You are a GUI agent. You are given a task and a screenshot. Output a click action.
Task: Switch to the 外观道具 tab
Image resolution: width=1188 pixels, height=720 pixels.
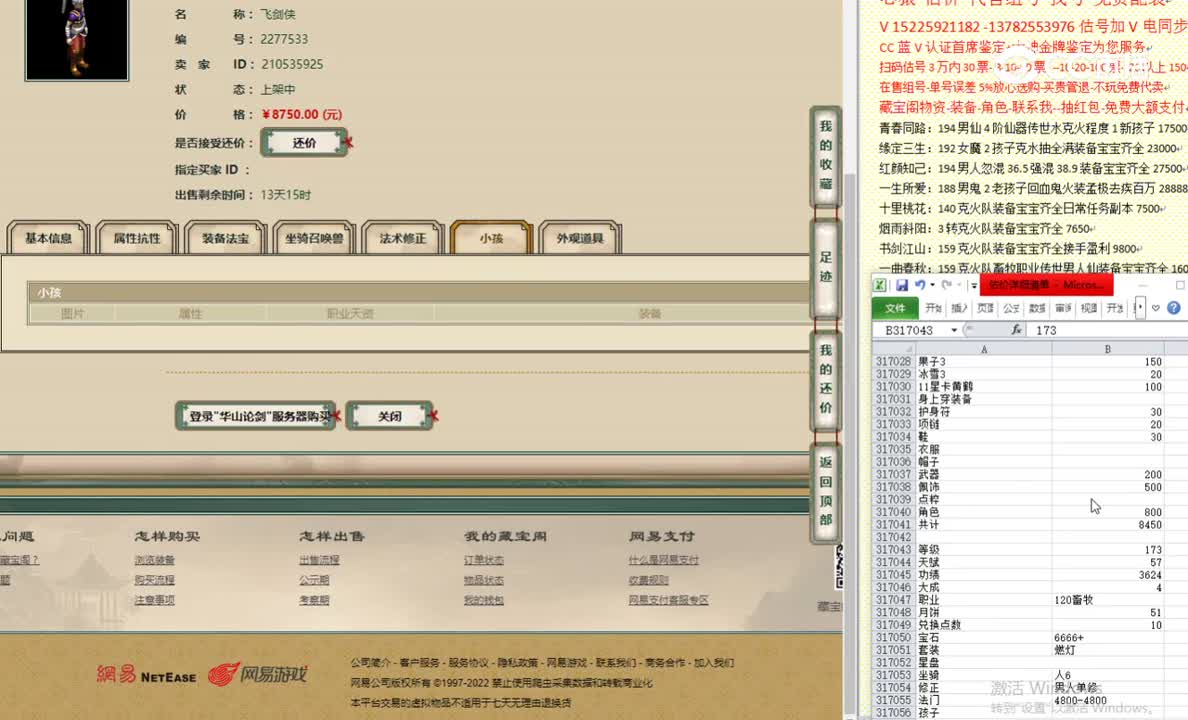point(582,237)
